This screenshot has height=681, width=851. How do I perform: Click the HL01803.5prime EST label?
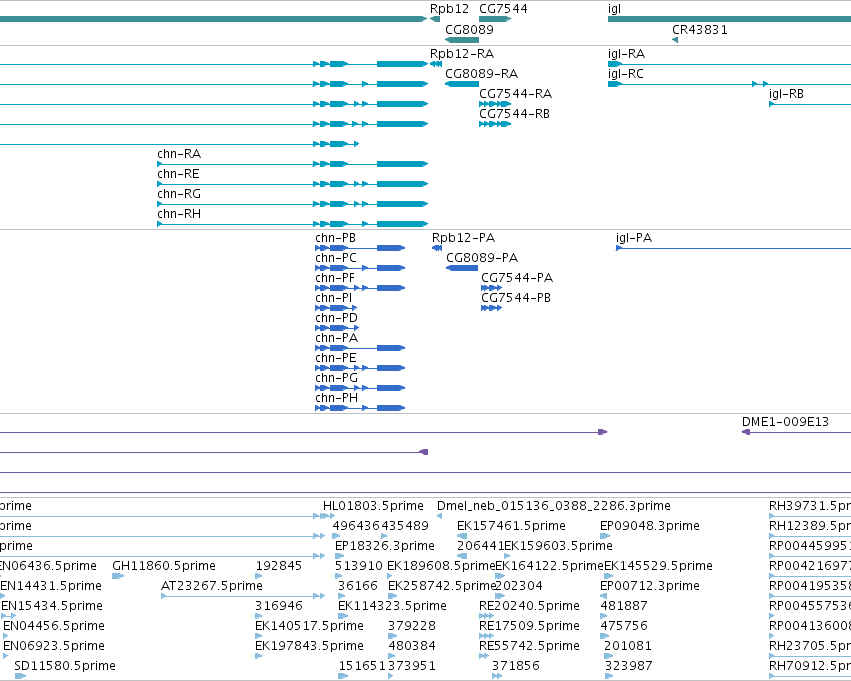[373, 506]
